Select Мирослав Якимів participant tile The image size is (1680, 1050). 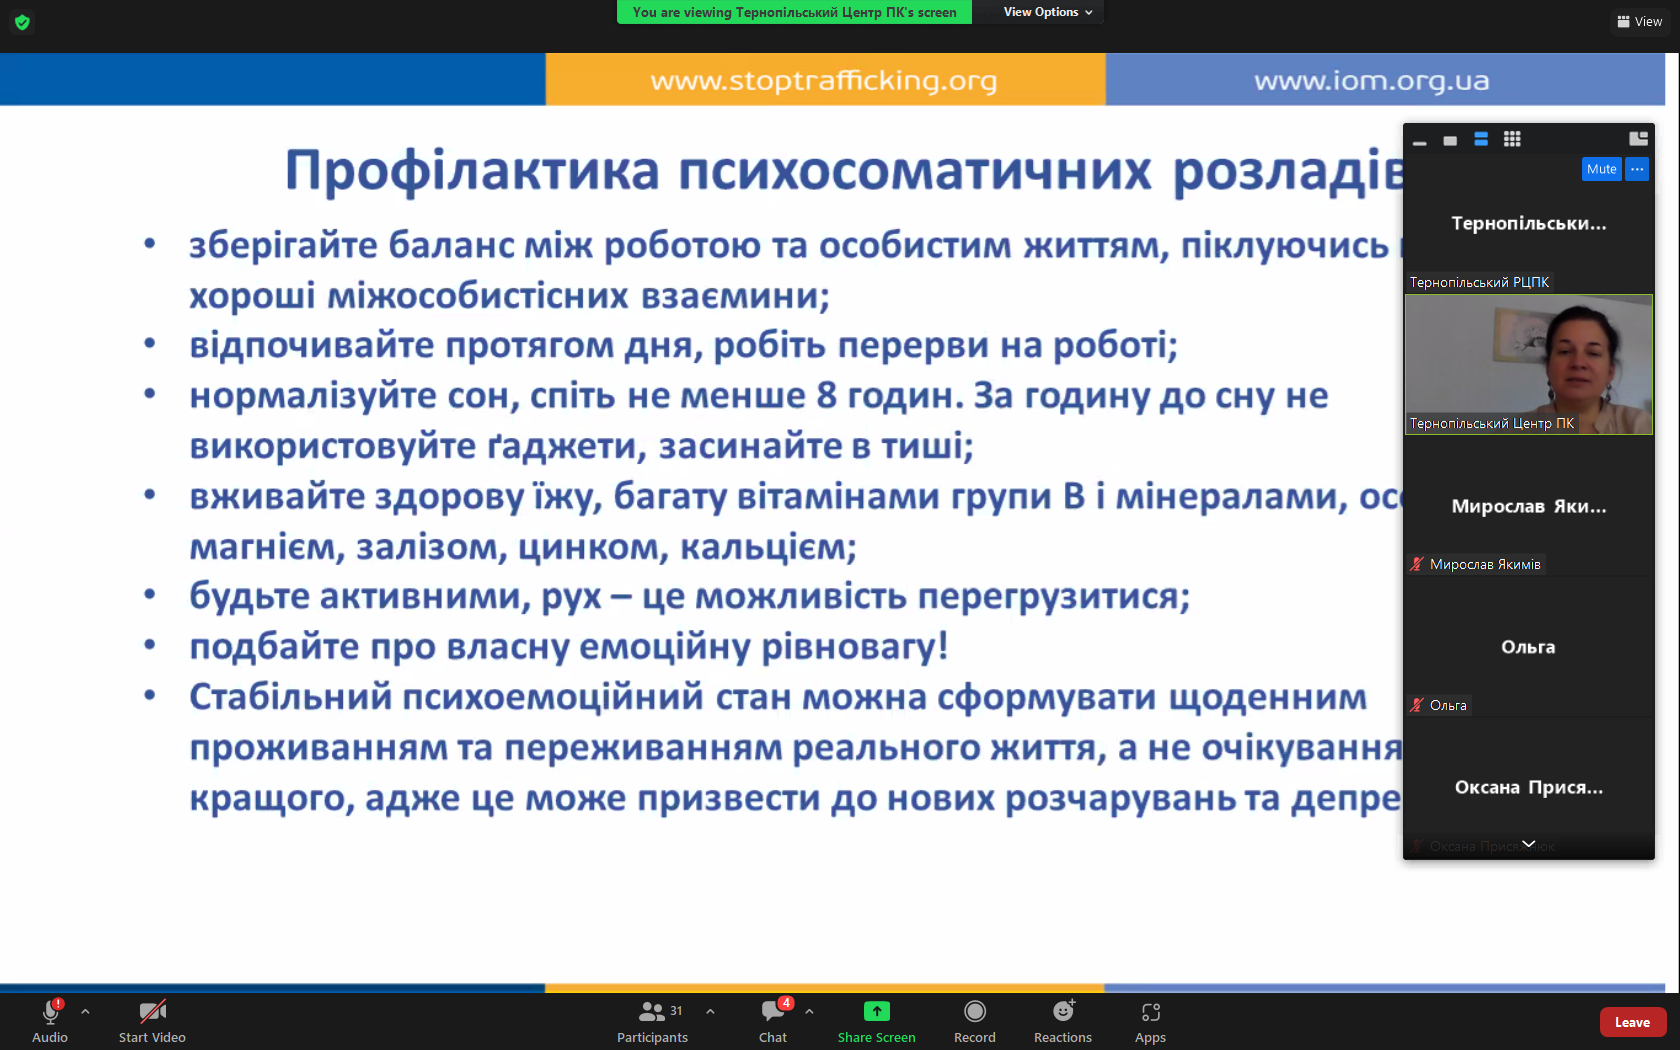[1528, 506]
